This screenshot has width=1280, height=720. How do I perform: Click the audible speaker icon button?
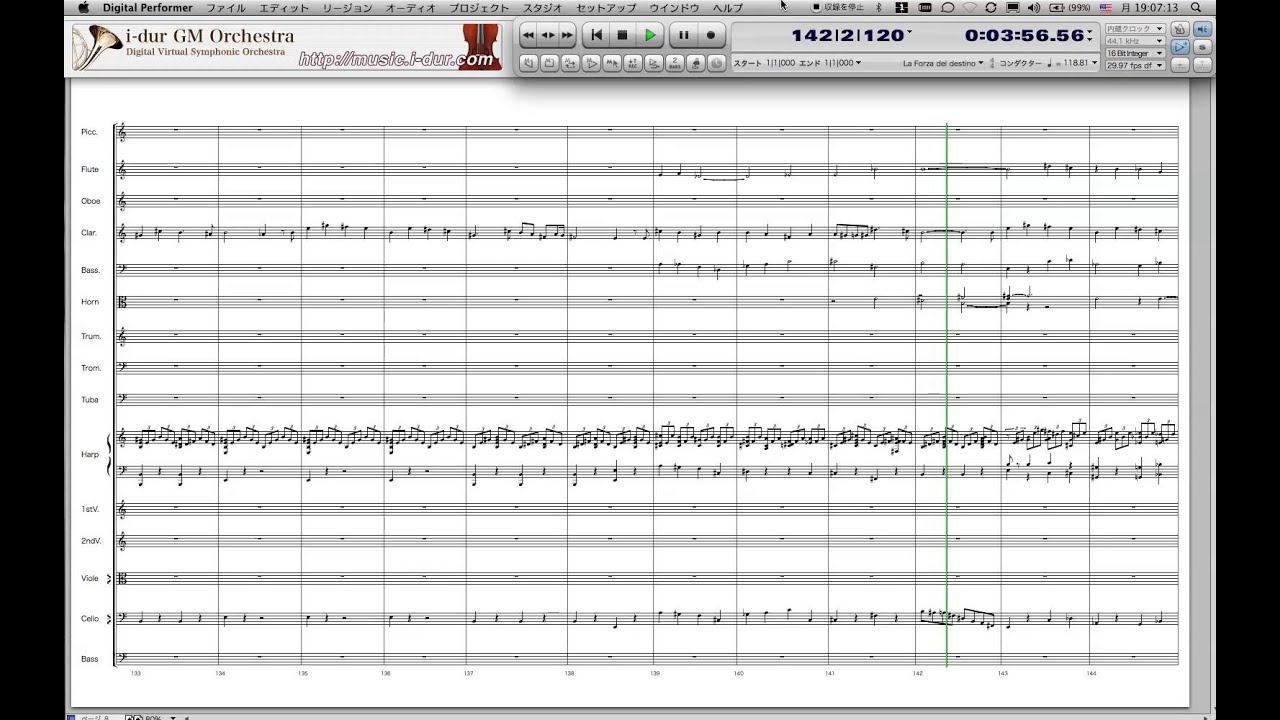click(1203, 29)
